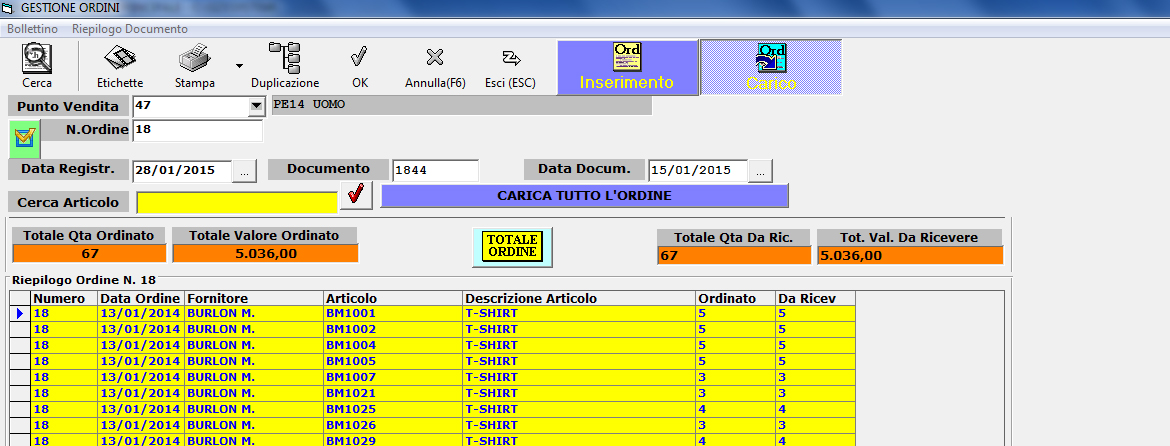Viewport: 1170px width, 446px height.
Task: Click Esci (ESC) exit icon
Action: click(510, 58)
